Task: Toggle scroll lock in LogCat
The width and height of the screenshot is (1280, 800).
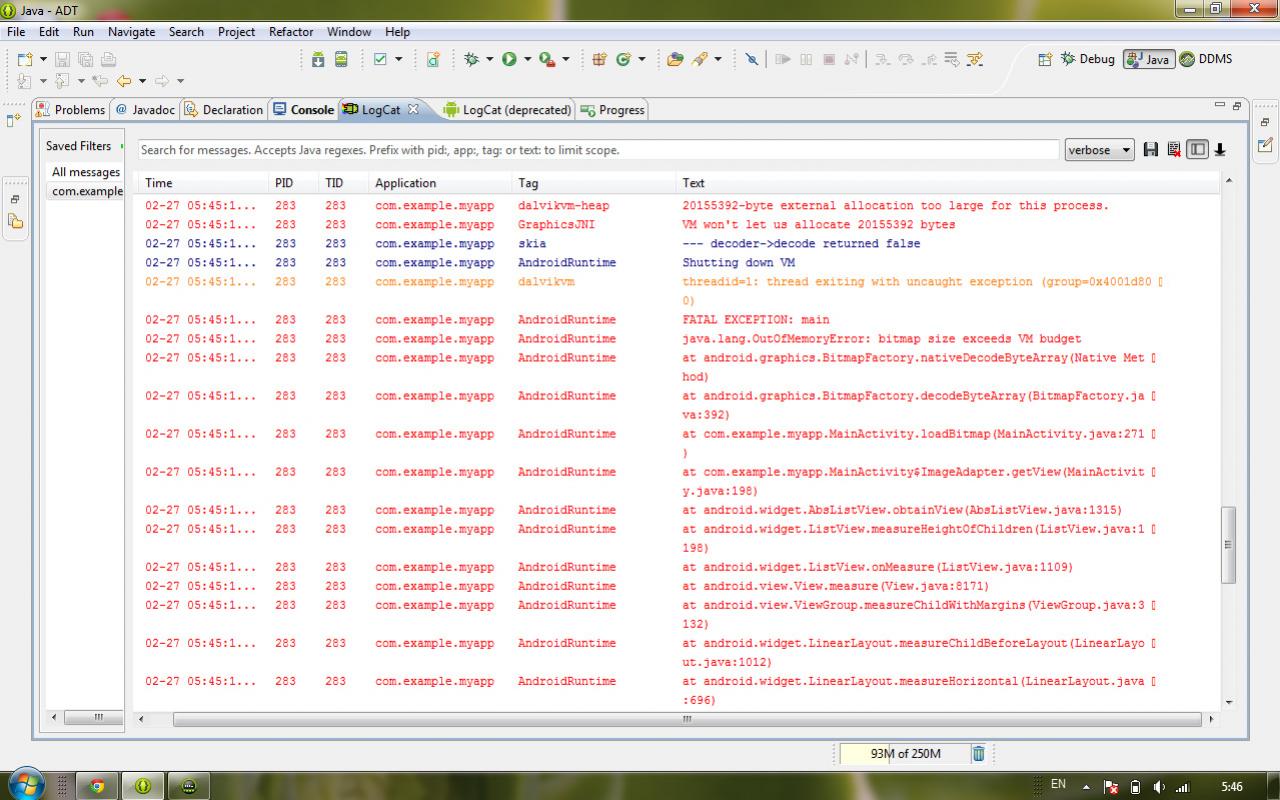Action: [x=1220, y=150]
